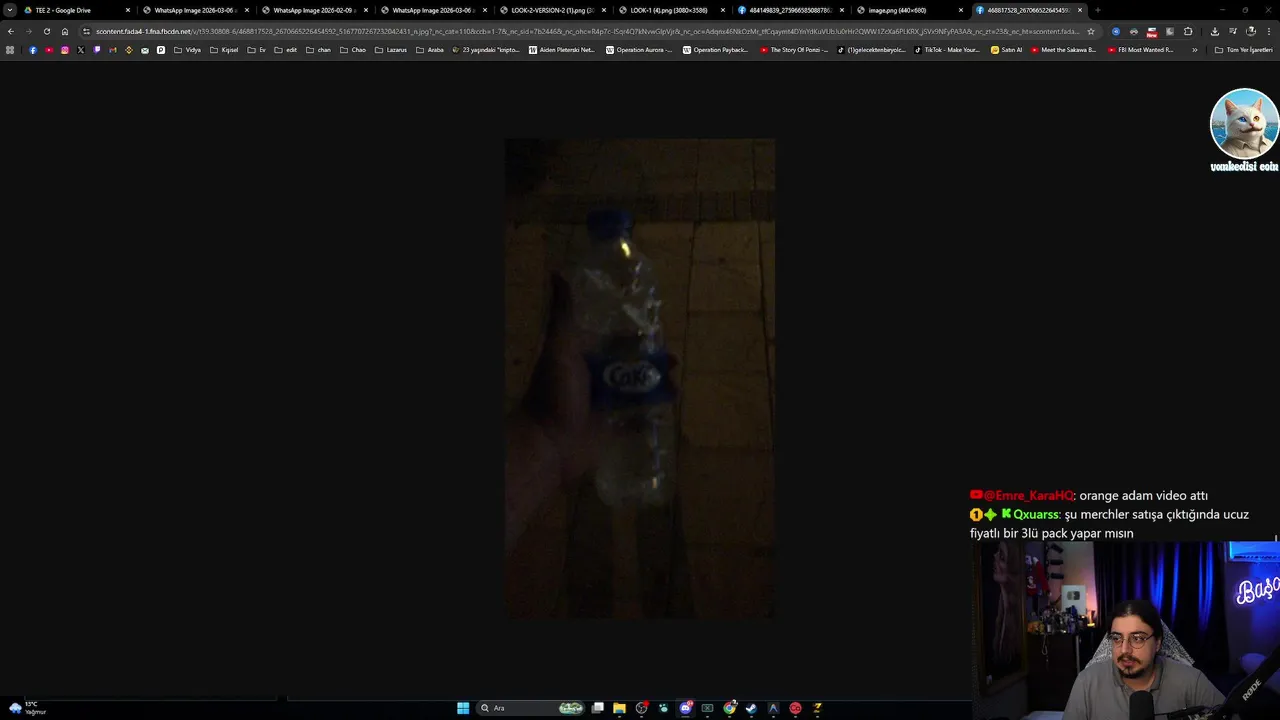Open the browser Downloads icon

1214,31
